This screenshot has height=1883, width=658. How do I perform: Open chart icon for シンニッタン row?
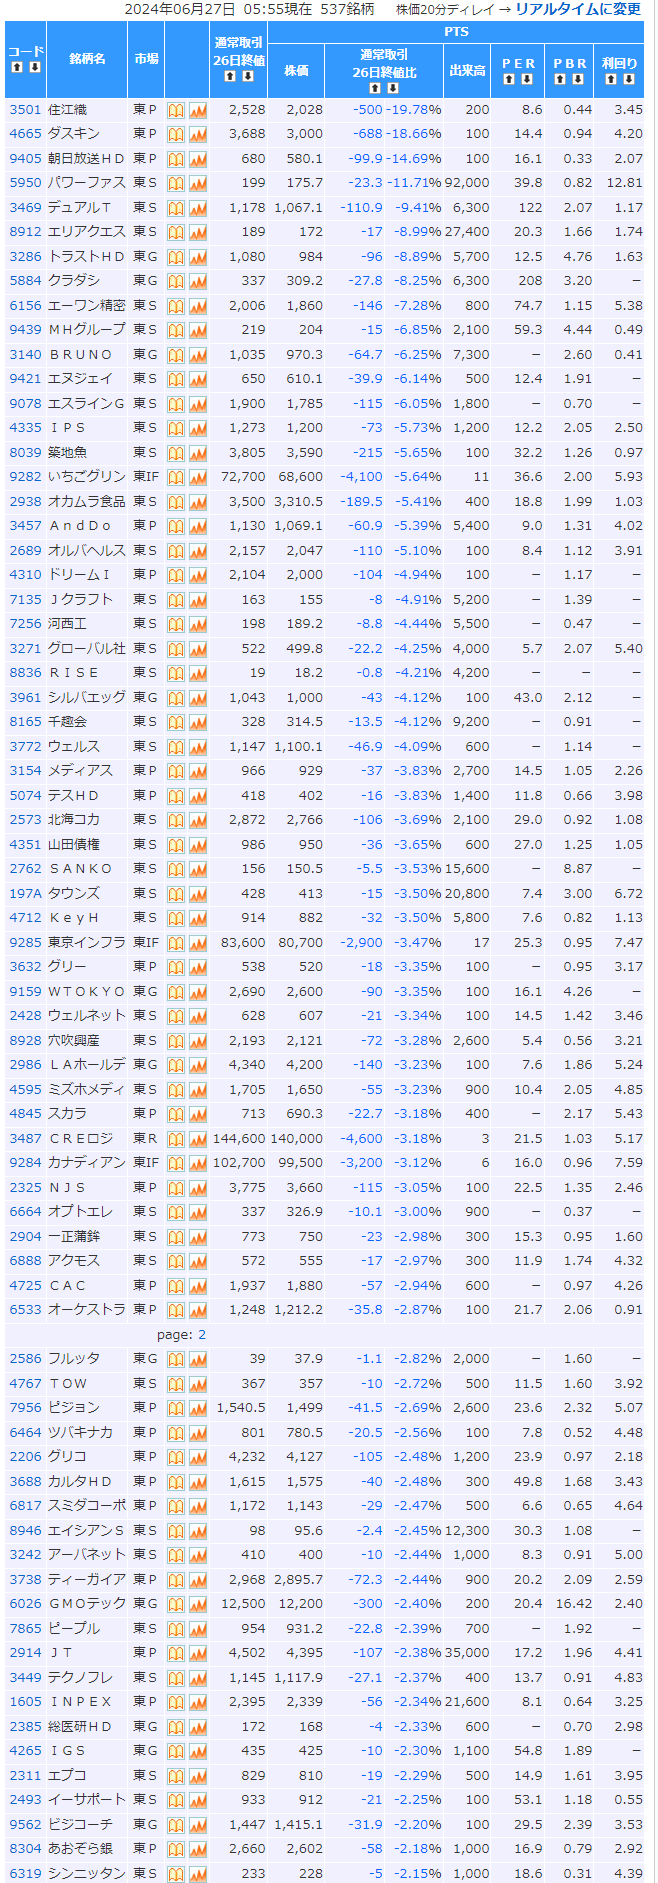[x=198, y=1874]
